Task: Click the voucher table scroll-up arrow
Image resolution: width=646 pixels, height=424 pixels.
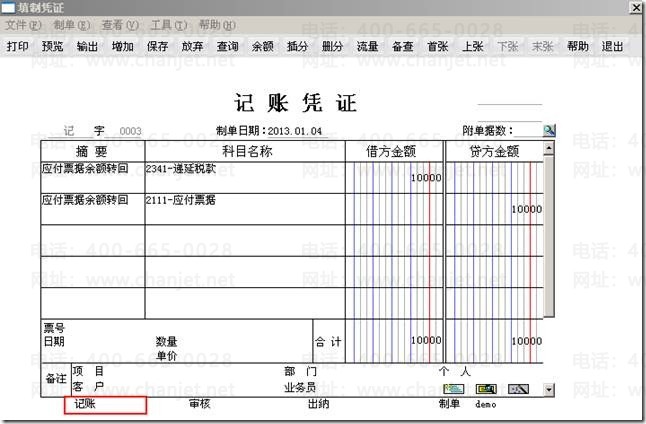Action: click(548, 148)
